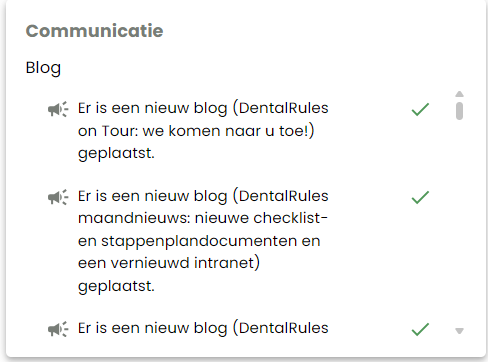Click 'maandnieuws: nieuwe checklist-' text line

203,218
